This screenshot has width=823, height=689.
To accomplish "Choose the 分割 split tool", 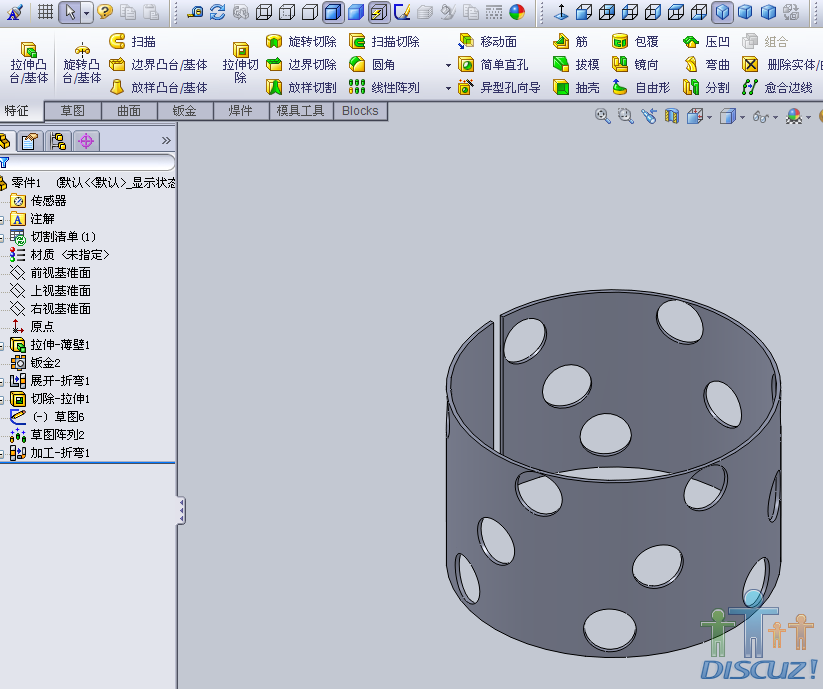I will point(706,87).
